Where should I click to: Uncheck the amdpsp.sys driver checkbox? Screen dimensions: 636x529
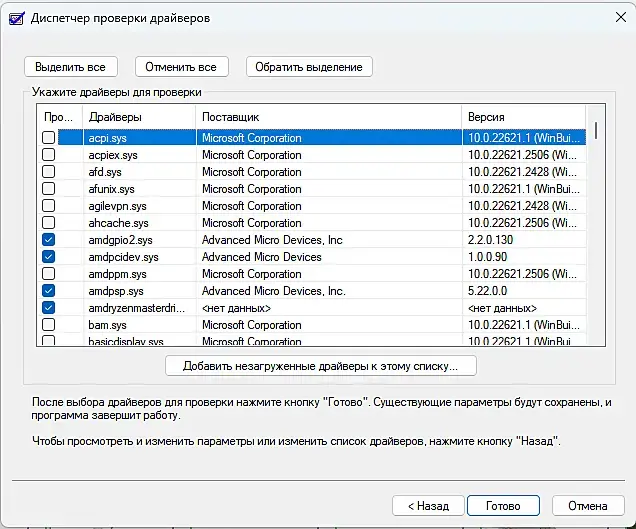[x=48, y=291]
